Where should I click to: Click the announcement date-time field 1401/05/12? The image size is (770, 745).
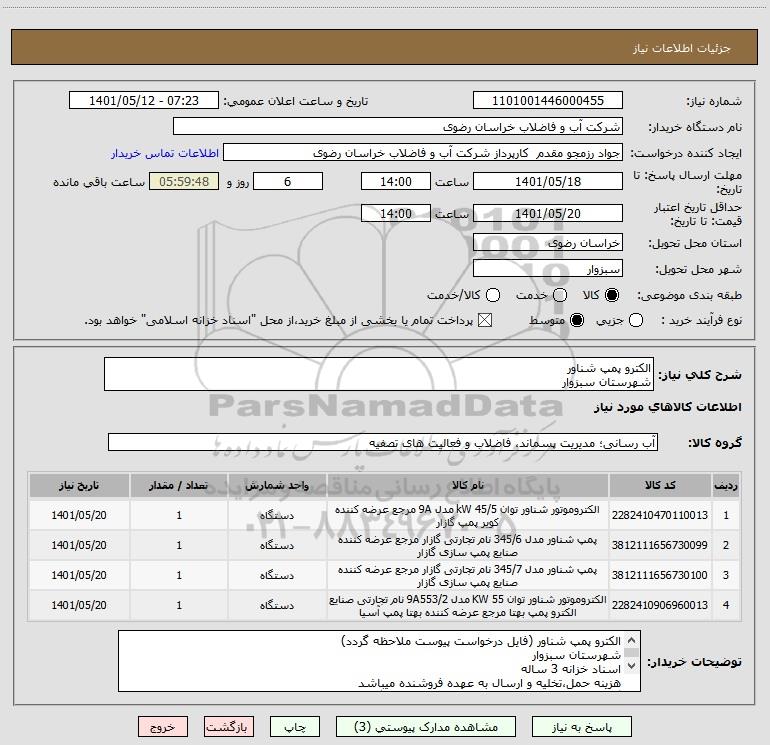click(144, 101)
